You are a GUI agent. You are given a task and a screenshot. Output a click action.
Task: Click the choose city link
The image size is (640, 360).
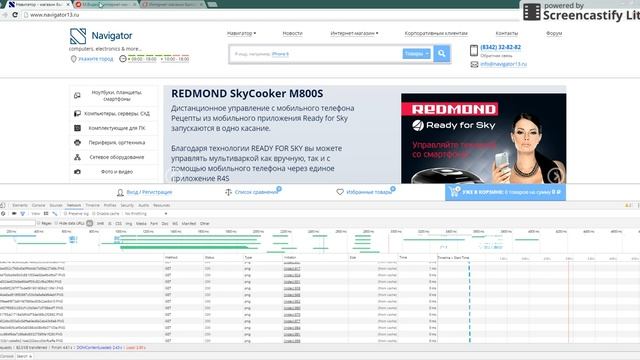point(96,59)
